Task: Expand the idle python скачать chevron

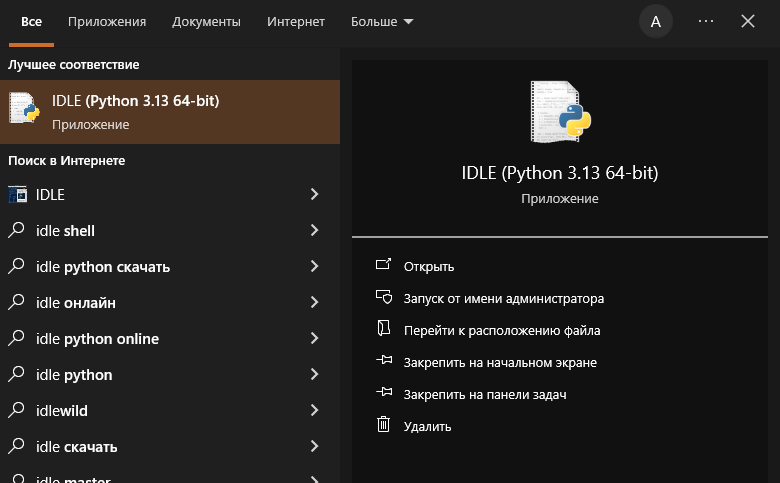Action: click(314, 266)
